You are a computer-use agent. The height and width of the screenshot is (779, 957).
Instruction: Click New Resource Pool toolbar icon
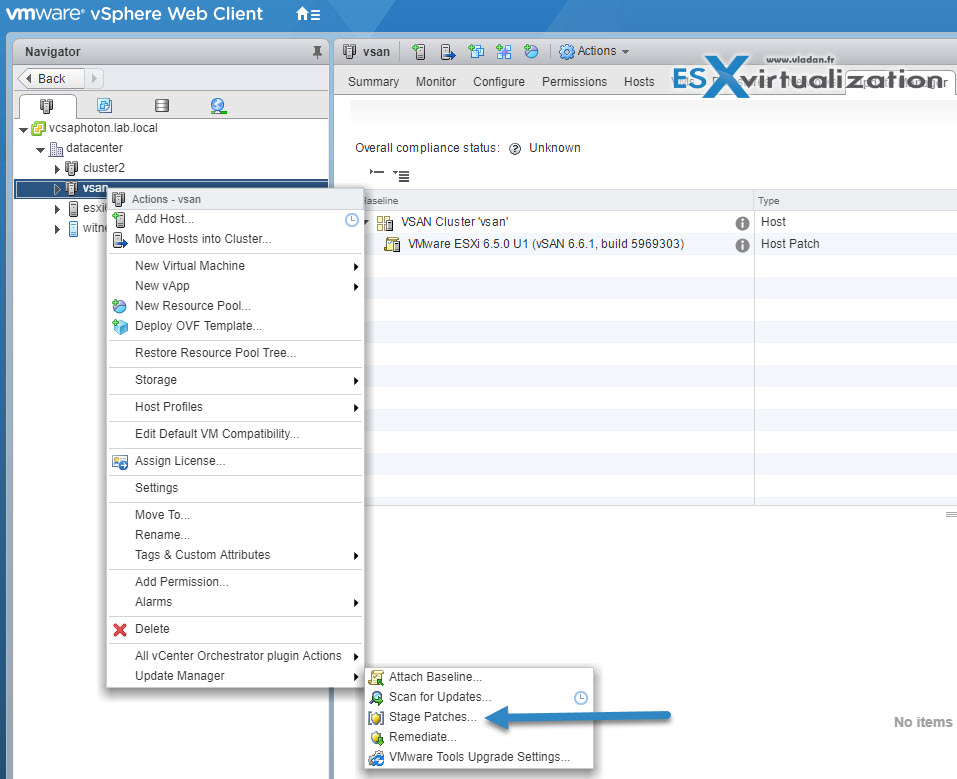click(531, 52)
